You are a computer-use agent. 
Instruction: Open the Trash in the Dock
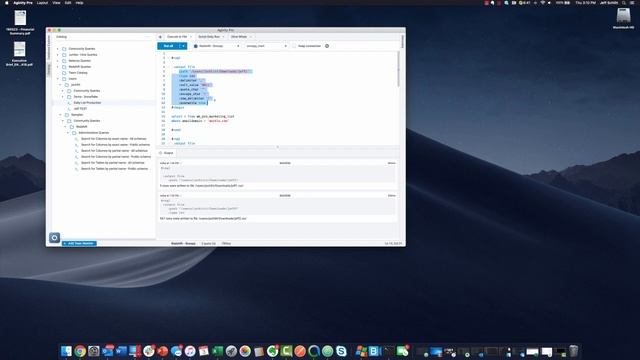(574, 351)
